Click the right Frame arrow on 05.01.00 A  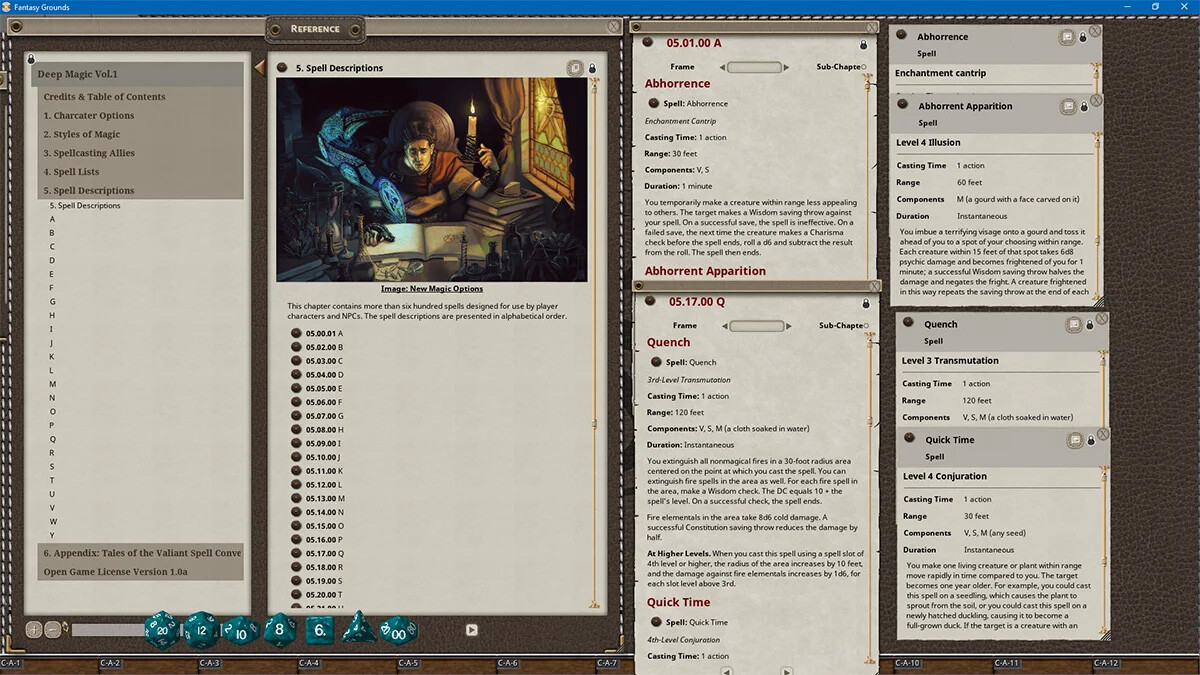click(x=786, y=67)
